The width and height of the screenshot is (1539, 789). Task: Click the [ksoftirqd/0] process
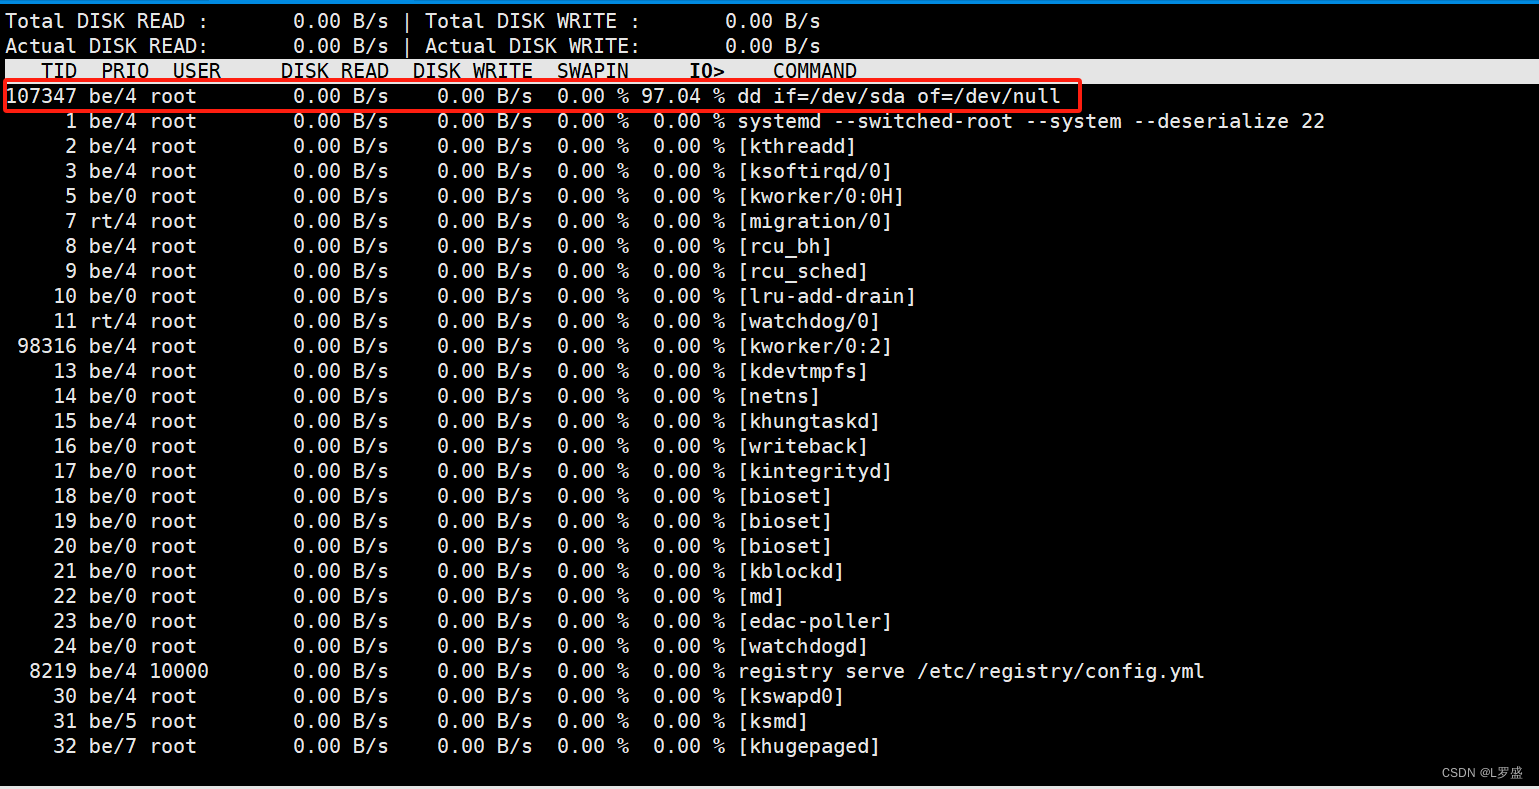coord(815,171)
